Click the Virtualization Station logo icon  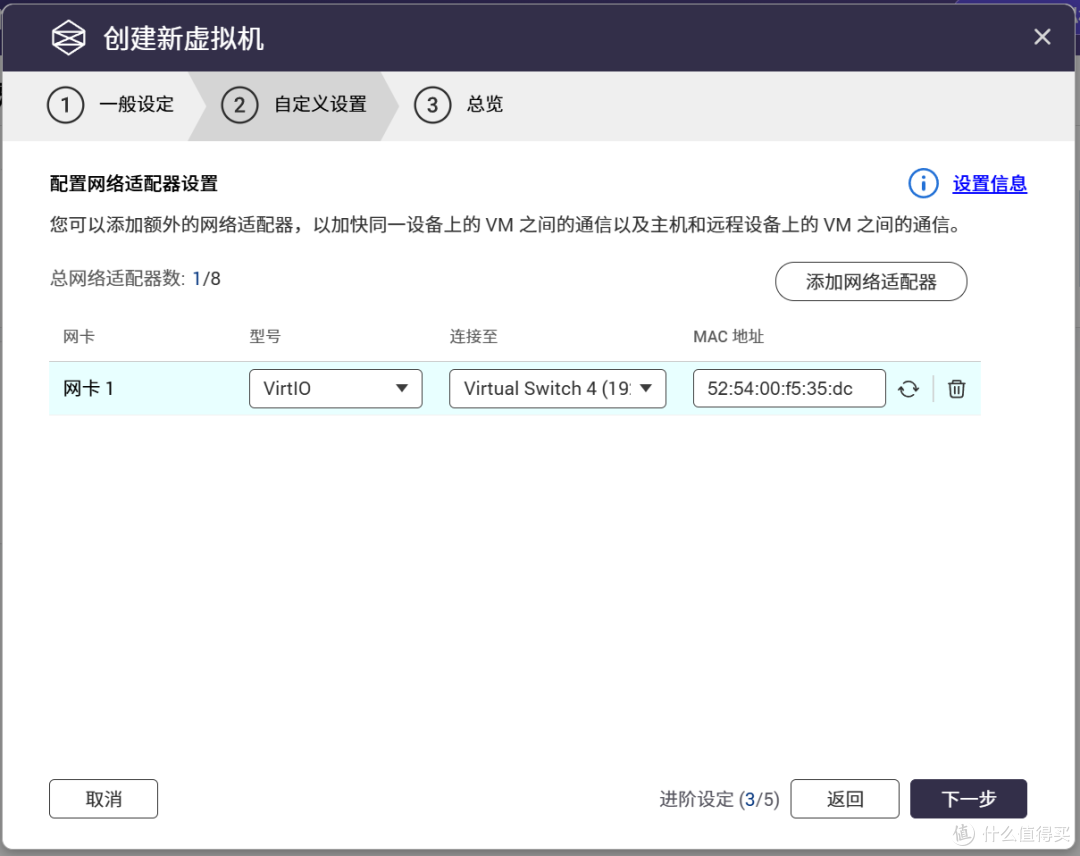[68, 37]
